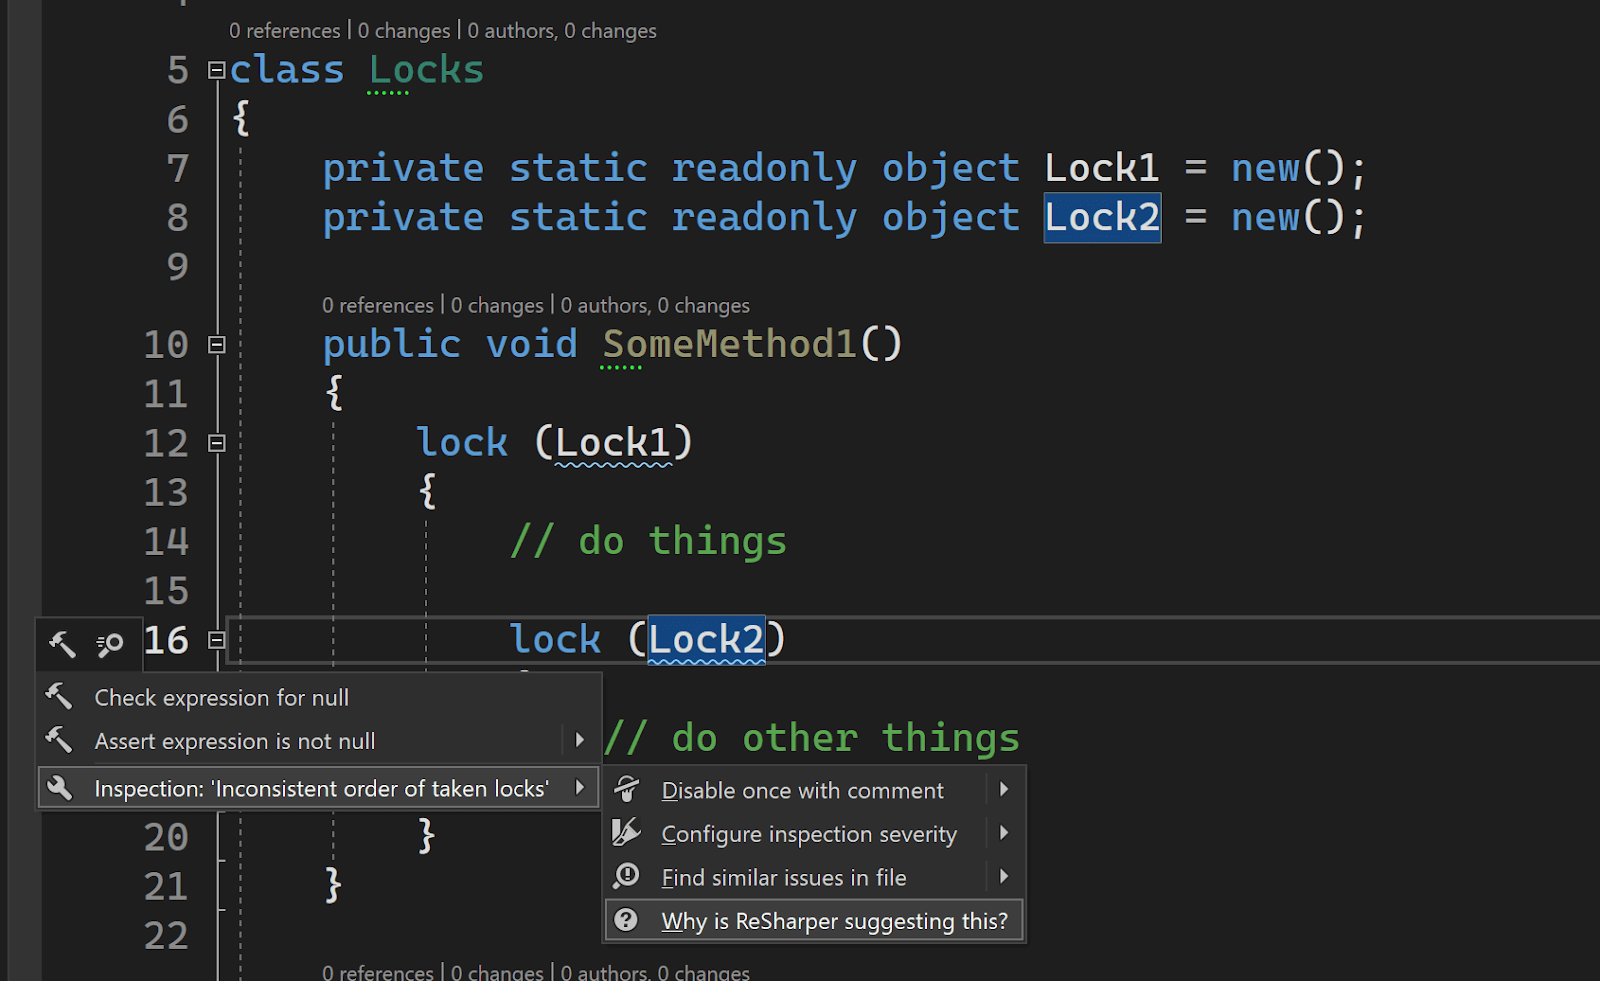Choose 'Find similar issues in file'
1600x981 pixels.
(x=783, y=877)
